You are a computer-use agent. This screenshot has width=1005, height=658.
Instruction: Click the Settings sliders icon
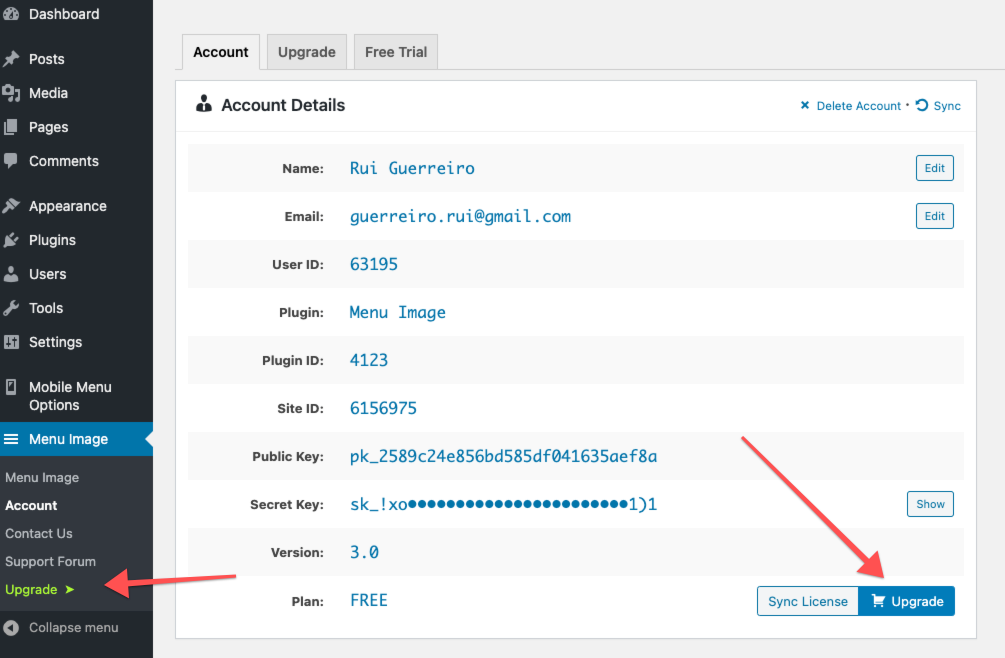coord(11,341)
